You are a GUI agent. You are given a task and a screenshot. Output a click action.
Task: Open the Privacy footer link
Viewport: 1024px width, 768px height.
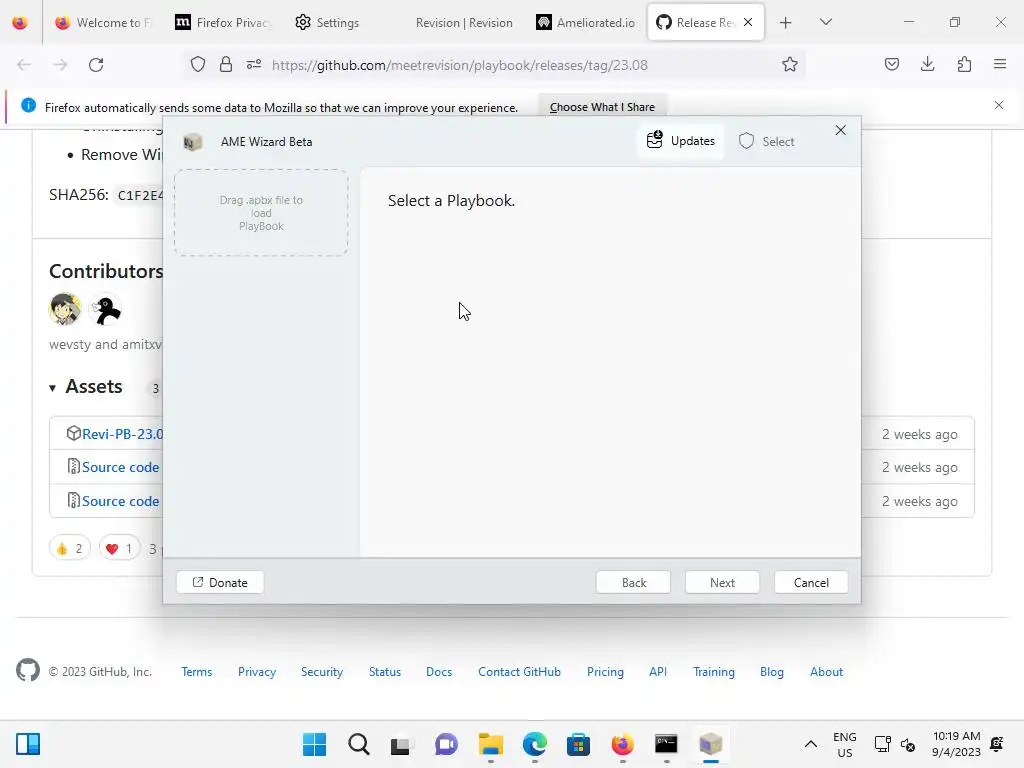257,671
